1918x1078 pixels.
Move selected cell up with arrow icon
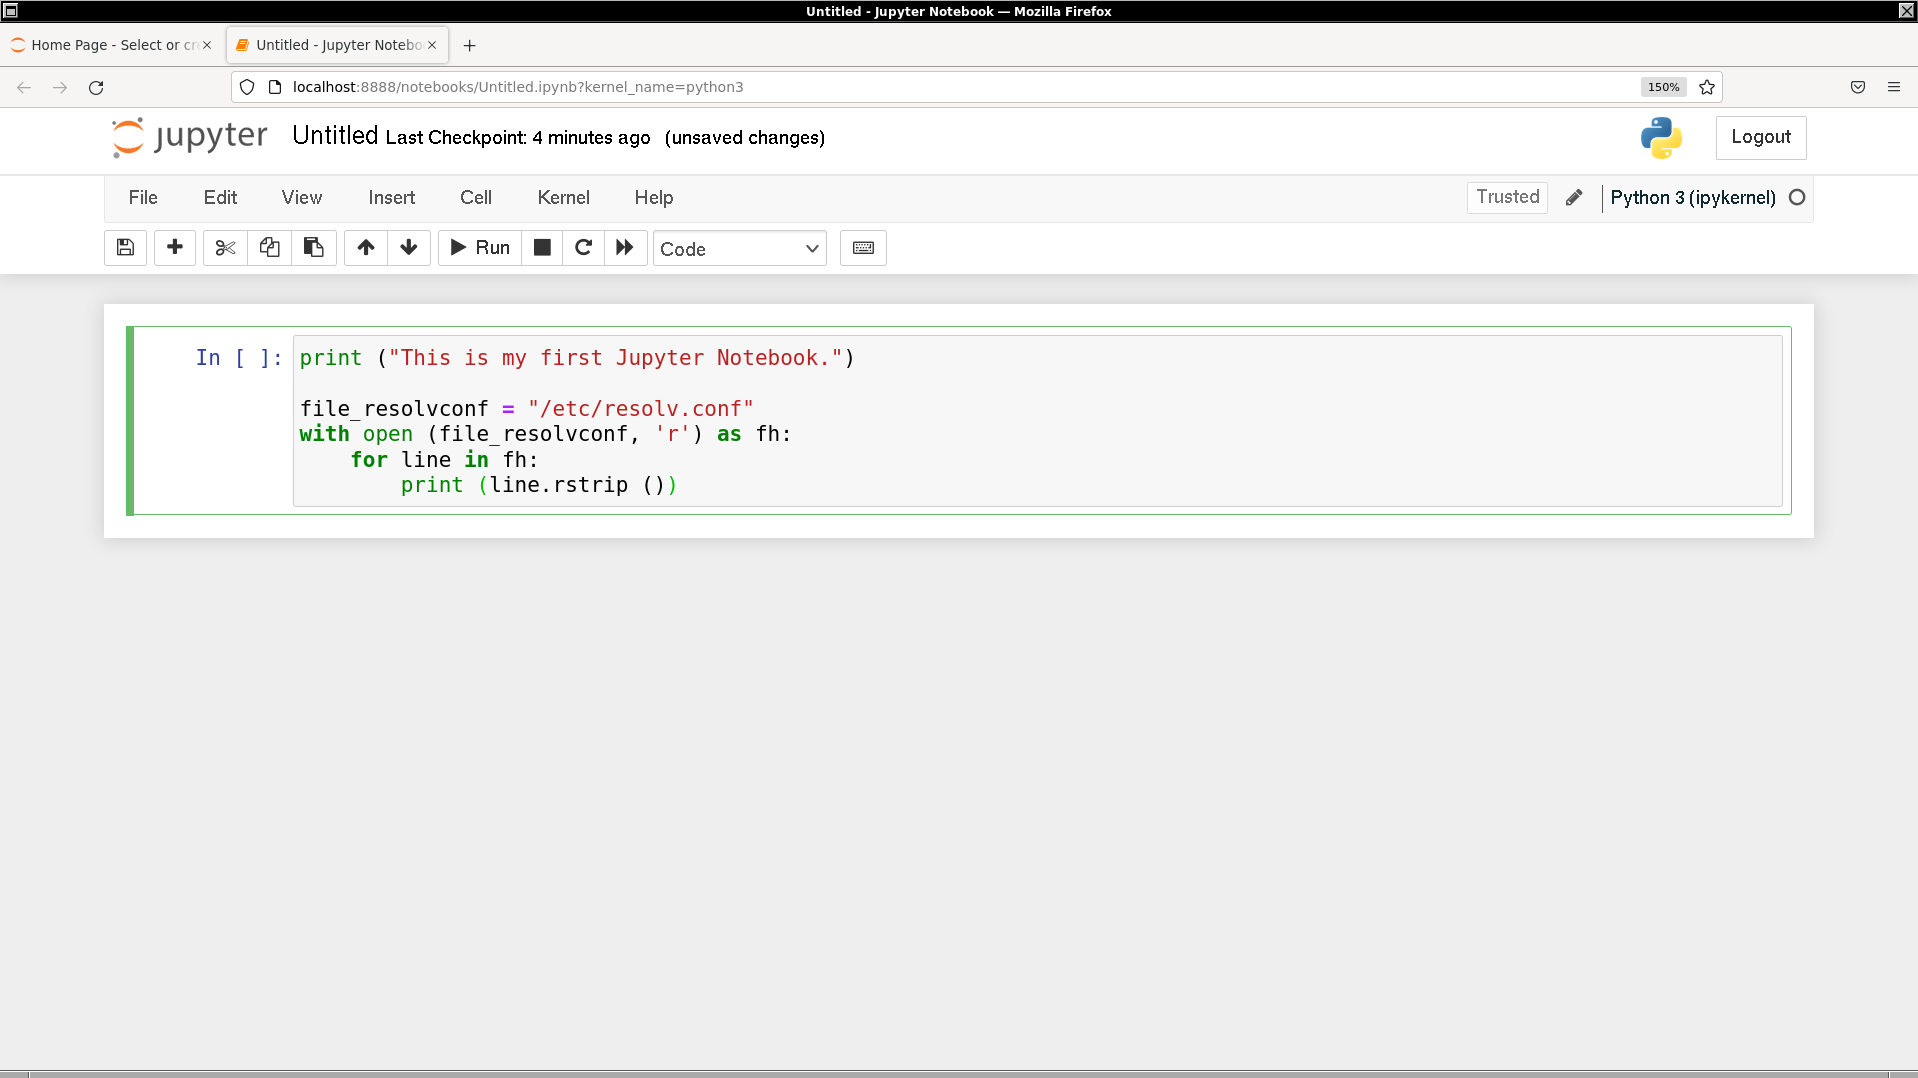point(366,248)
